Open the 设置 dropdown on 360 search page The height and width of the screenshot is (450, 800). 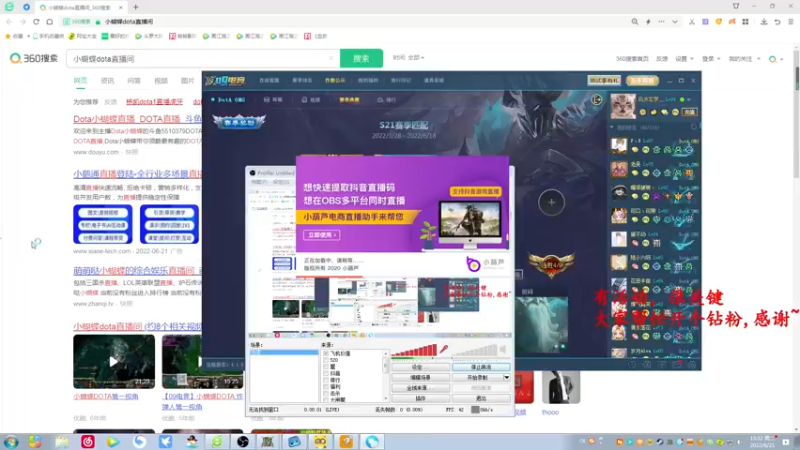[684, 59]
